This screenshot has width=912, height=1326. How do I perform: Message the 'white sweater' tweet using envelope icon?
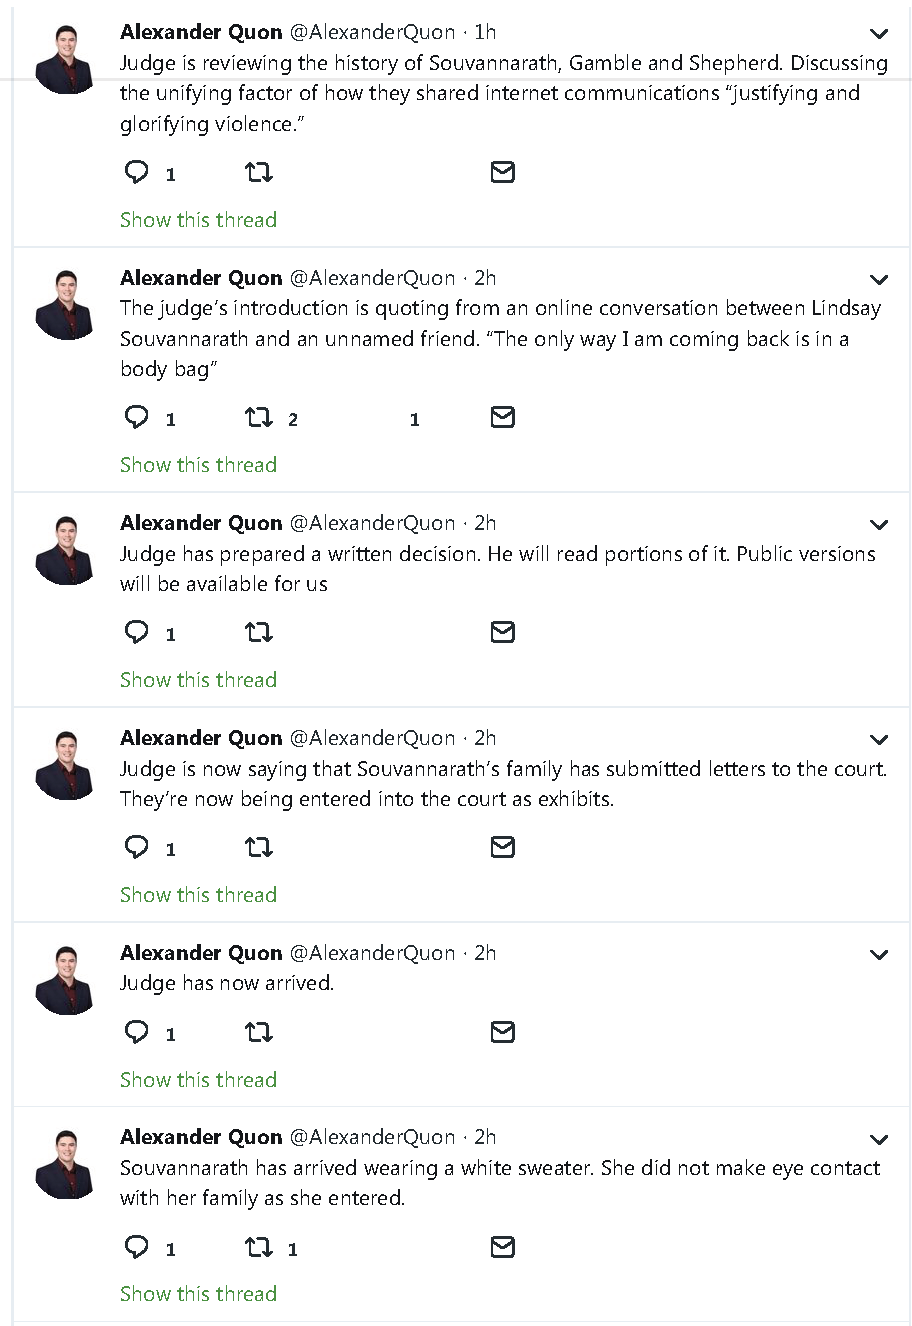pos(502,1247)
